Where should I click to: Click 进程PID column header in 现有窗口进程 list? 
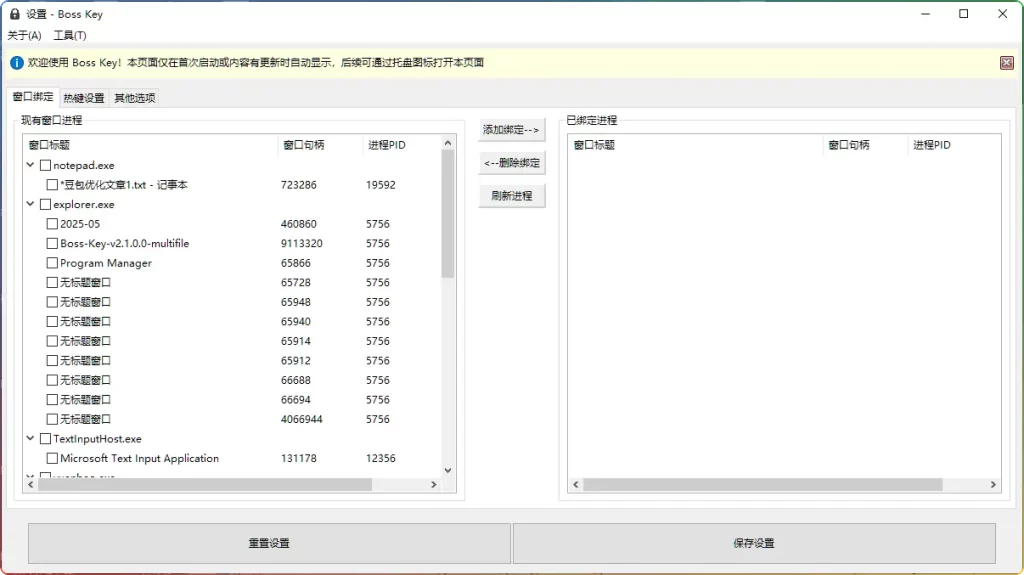[x=402, y=145]
